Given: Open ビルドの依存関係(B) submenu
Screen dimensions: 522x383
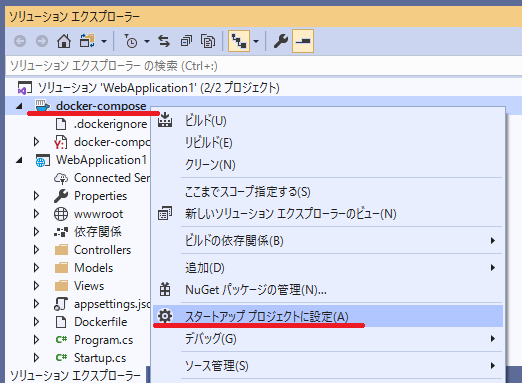Looking at the screenshot, I should pyautogui.click(x=328, y=241).
